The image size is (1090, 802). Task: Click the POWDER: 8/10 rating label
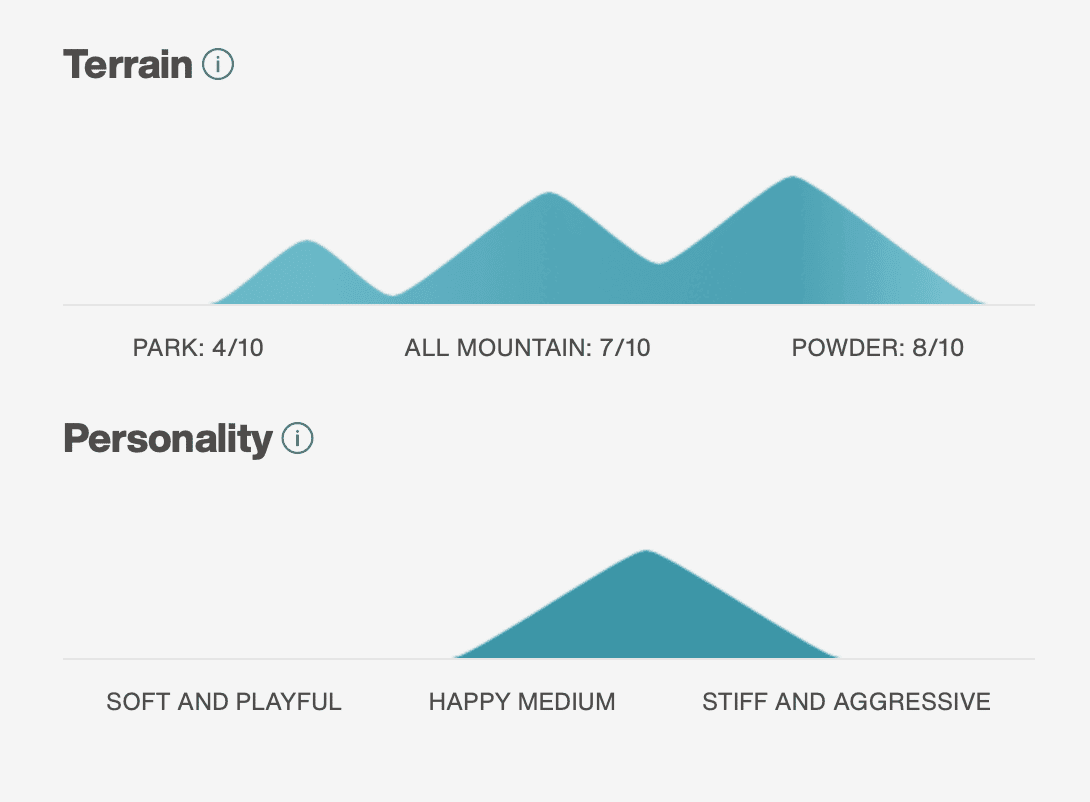coord(877,347)
